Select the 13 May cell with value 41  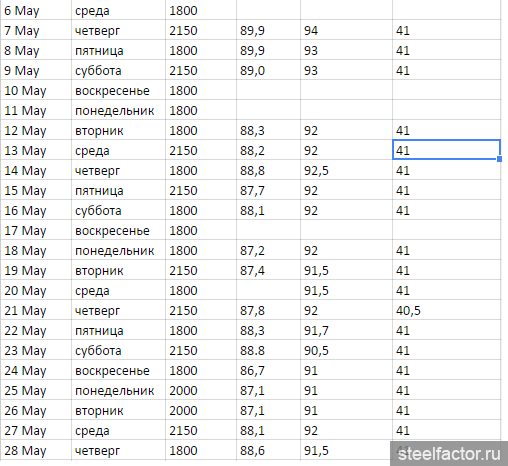coord(446,150)
